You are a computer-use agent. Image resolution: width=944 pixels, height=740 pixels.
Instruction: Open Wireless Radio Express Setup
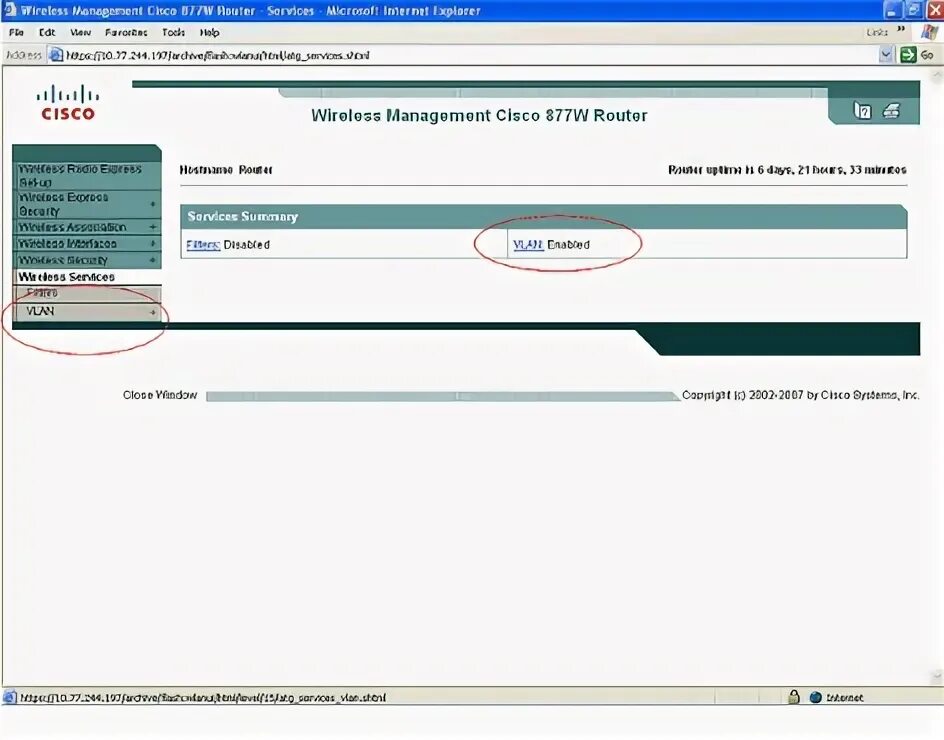tap(87, 175)
